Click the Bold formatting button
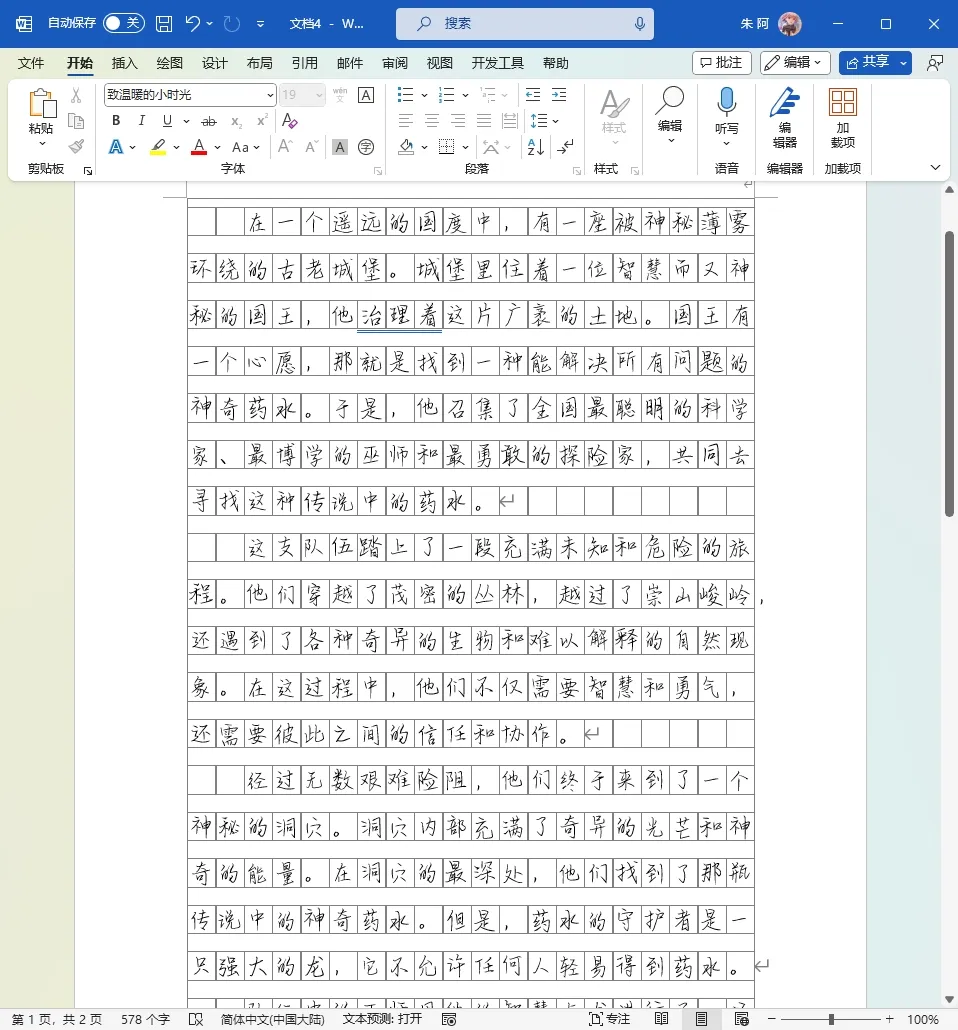 click(x=116, y=121)
